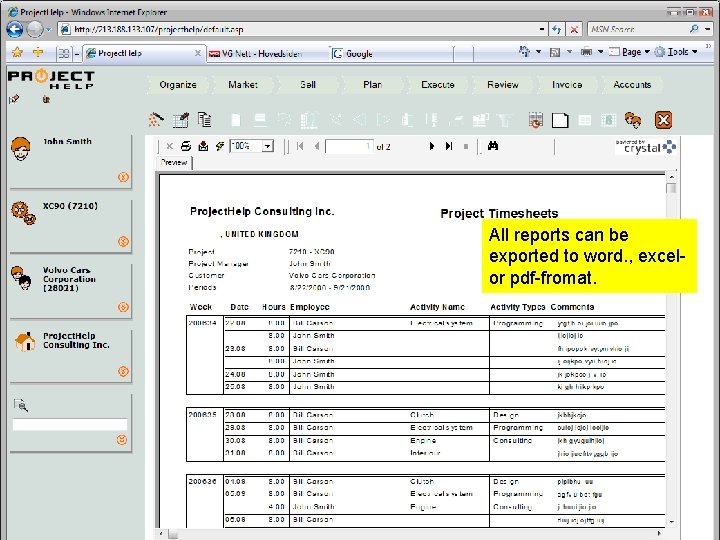The height and width of the screenshot is (540, 720).
Task: Click the sidebar search magnifier icon
Action: [21, 405]
